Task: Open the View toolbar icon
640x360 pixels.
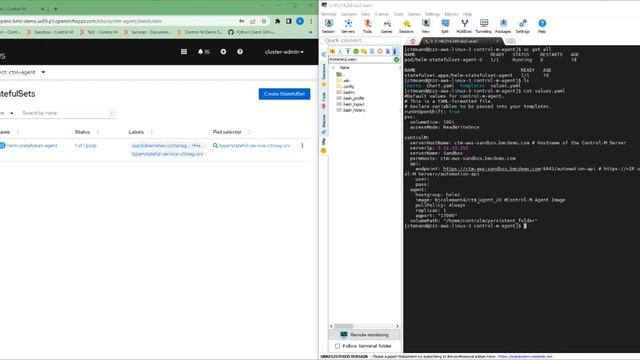Action: 425,26
